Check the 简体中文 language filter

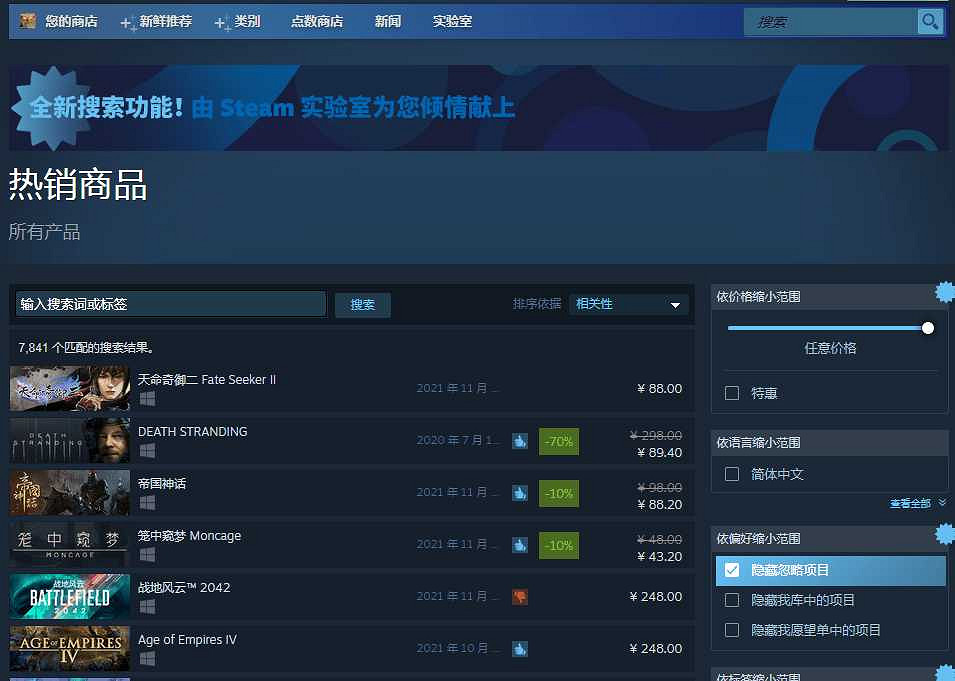pyautogui.click(x=731, y=474)
